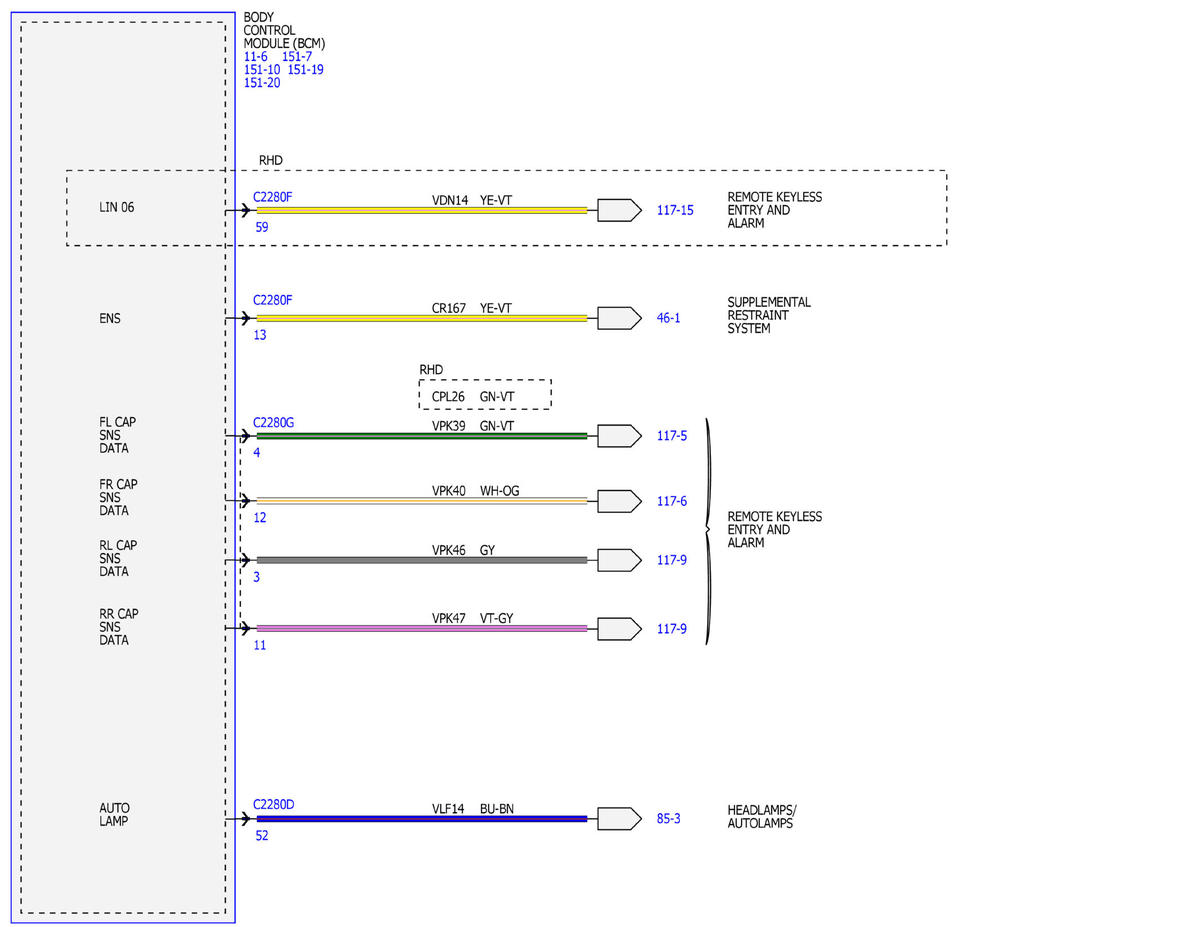This screenshot has height=927, width=1200.
Task: Click pin number 11 on the VPK47 wire
Action: coord(260,646)
